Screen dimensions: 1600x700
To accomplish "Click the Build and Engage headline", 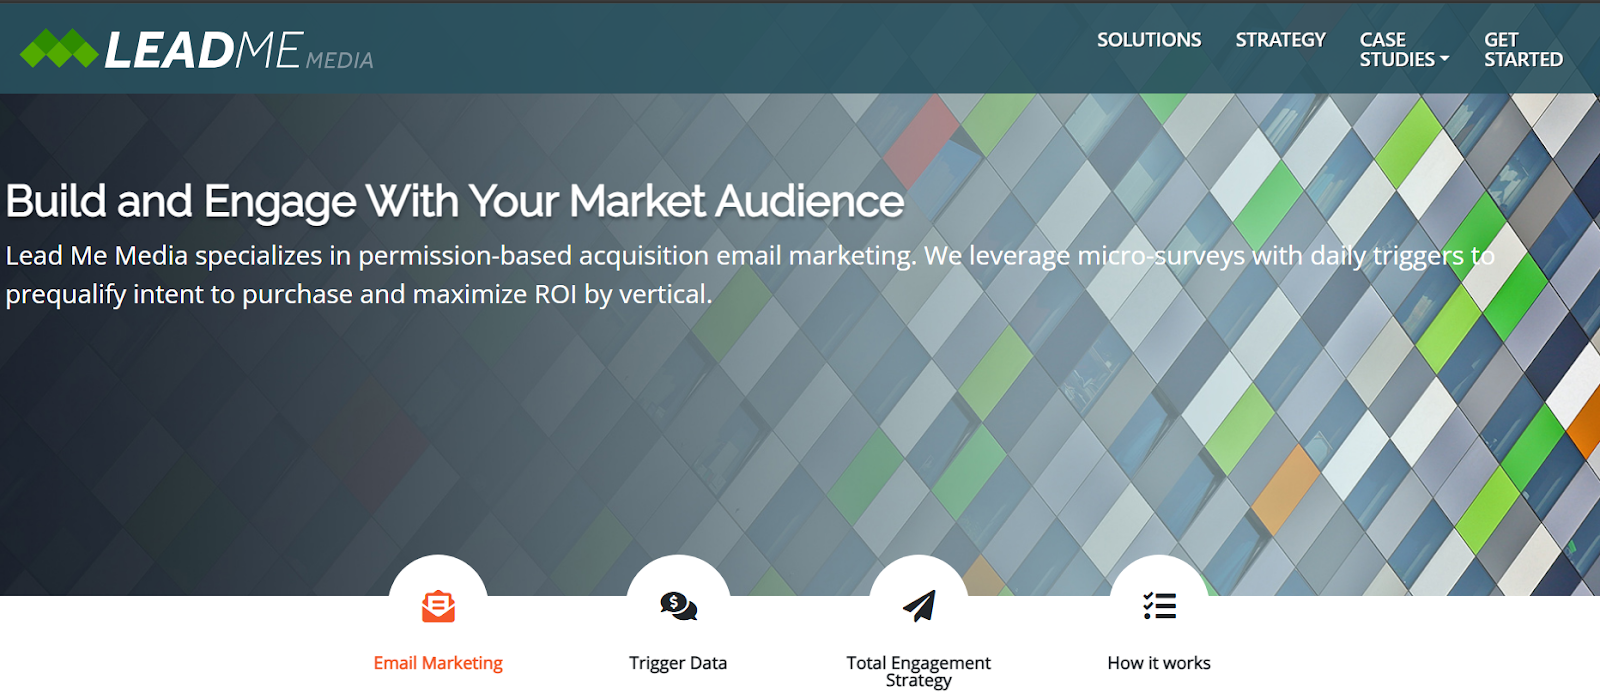I will [455, 202].
